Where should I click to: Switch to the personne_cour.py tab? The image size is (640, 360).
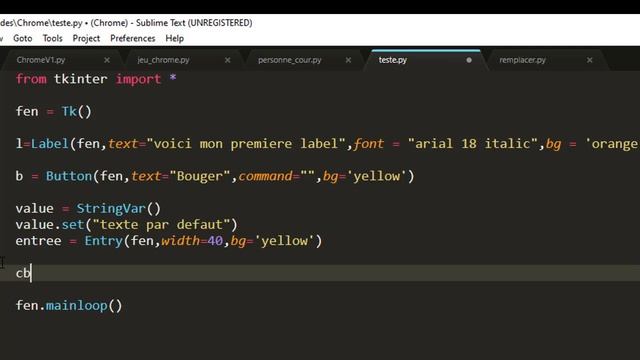[x=289, y=60]
